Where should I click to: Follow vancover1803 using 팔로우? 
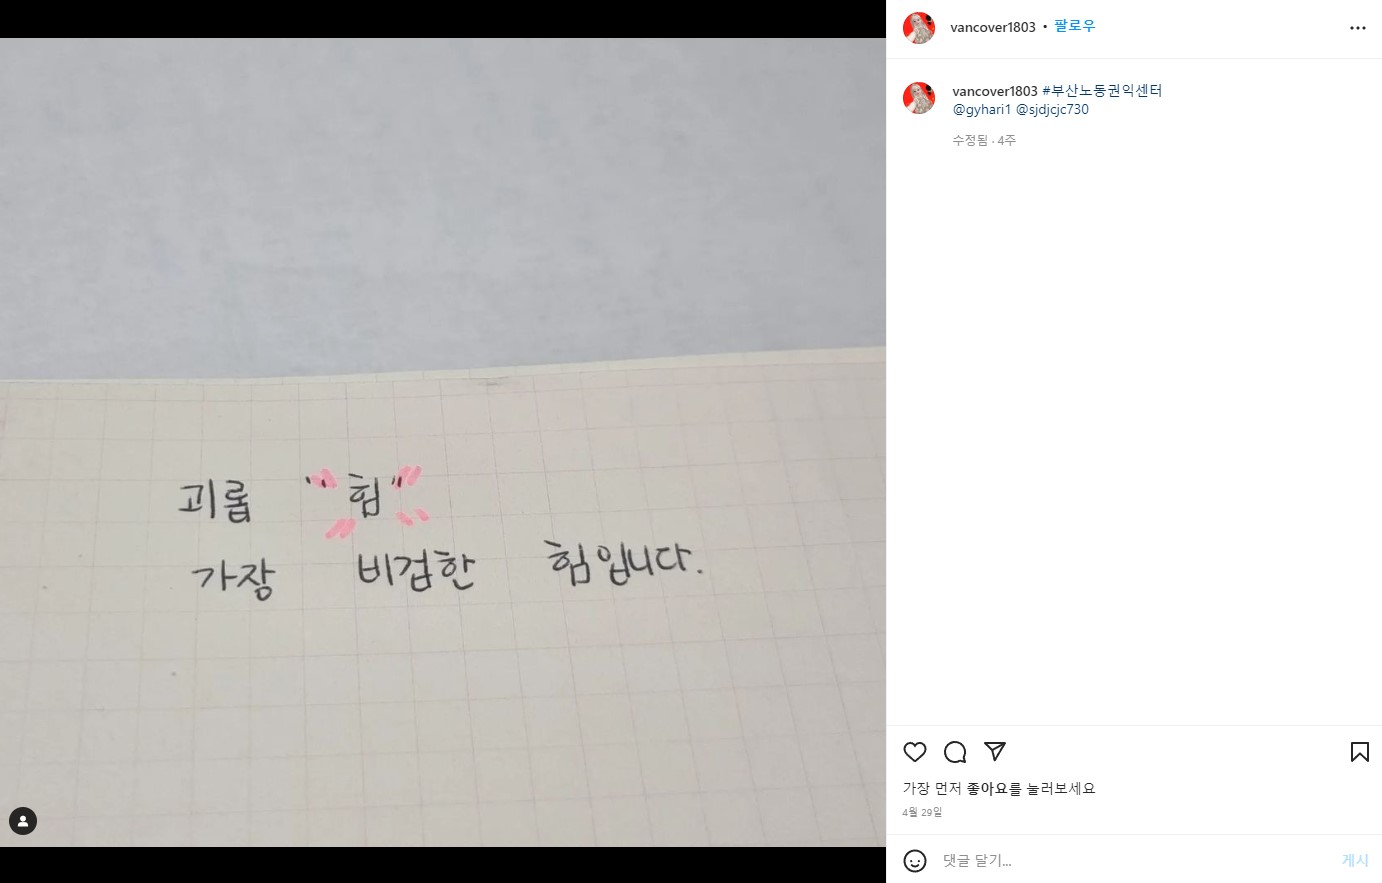(1075, 26)
